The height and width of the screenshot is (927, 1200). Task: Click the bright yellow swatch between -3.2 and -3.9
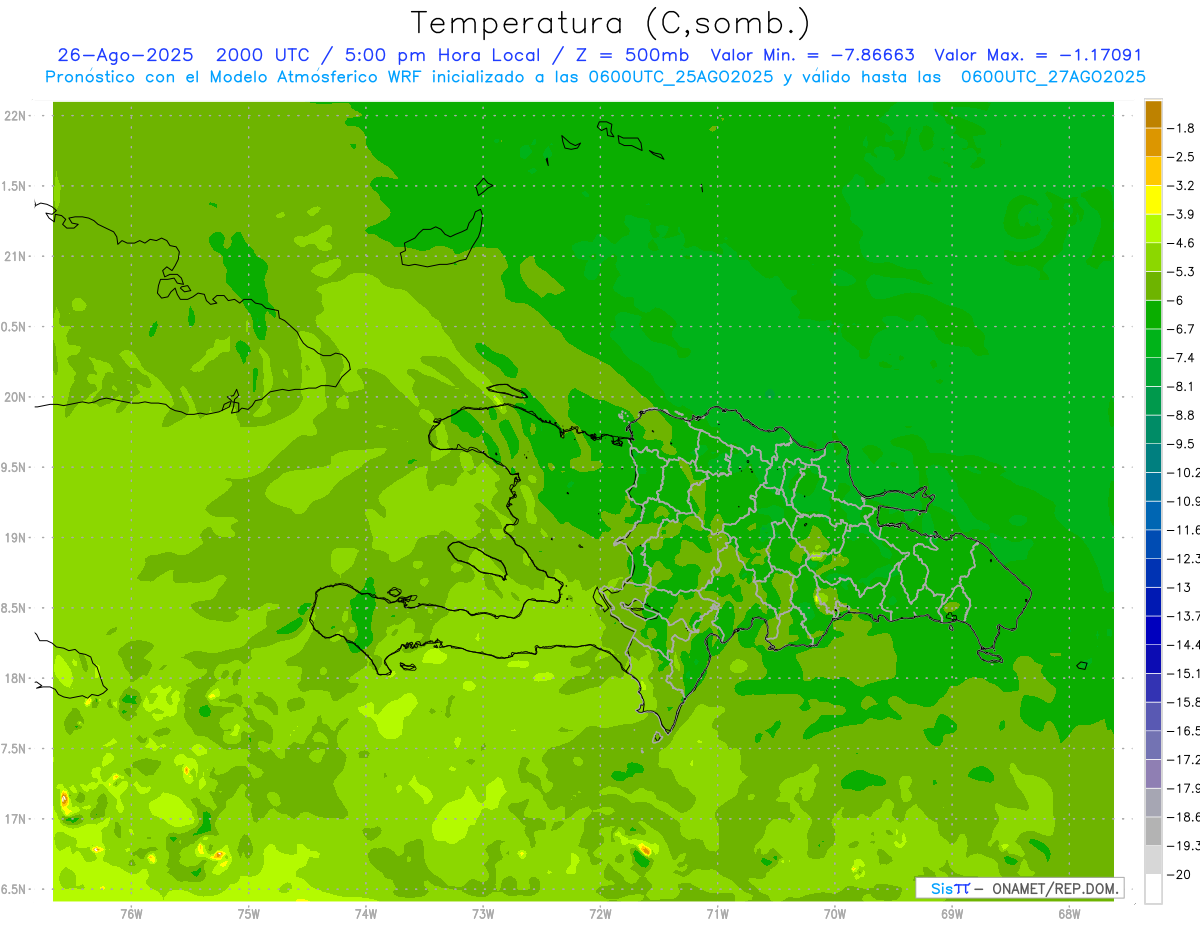(x=1153, y=200)
